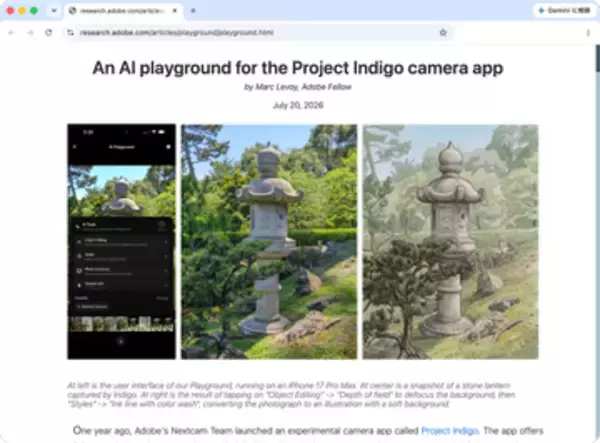This screenshot has height=443, width=600.
Task: Click the Gemini button in the tab bar
Action: tap(564, 10)
